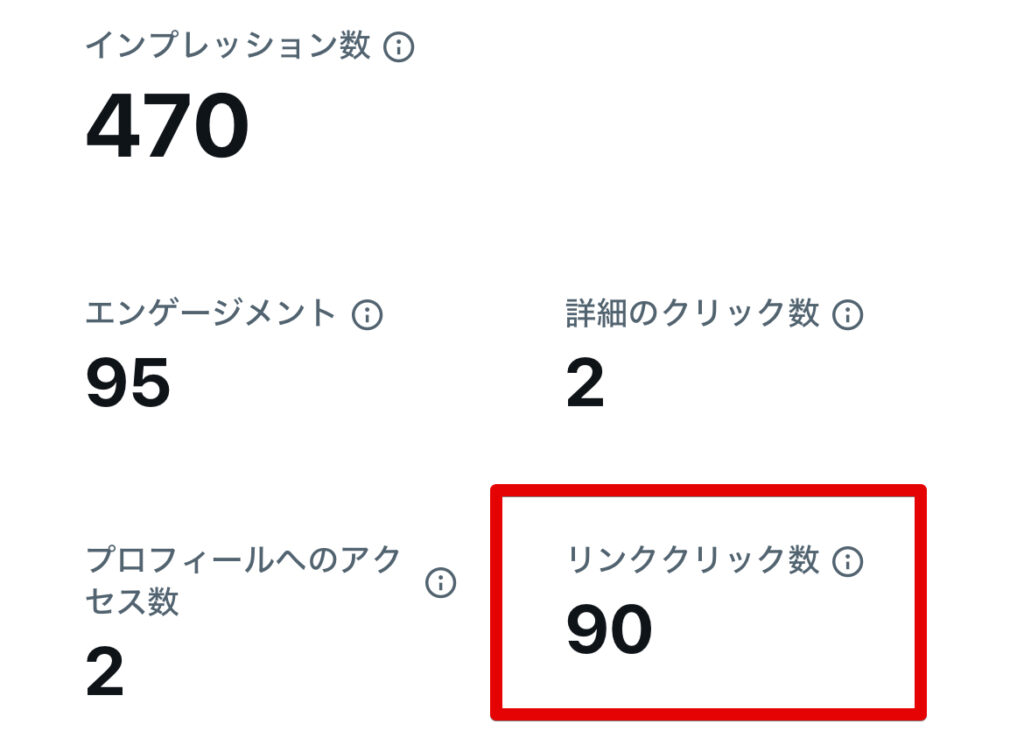Tap info icon beside 詳細のクリック数
This screenshot has height=745, width=1024.
coord(848,315)
